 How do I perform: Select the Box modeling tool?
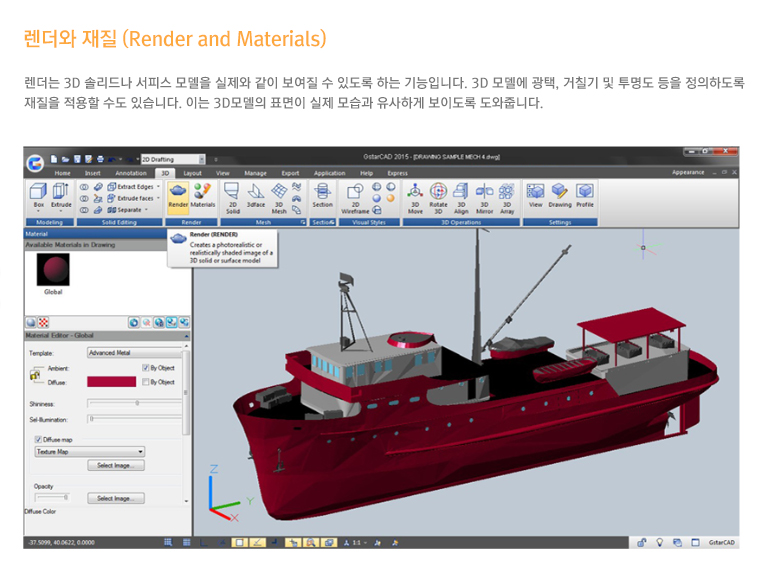tap(38, 191)
